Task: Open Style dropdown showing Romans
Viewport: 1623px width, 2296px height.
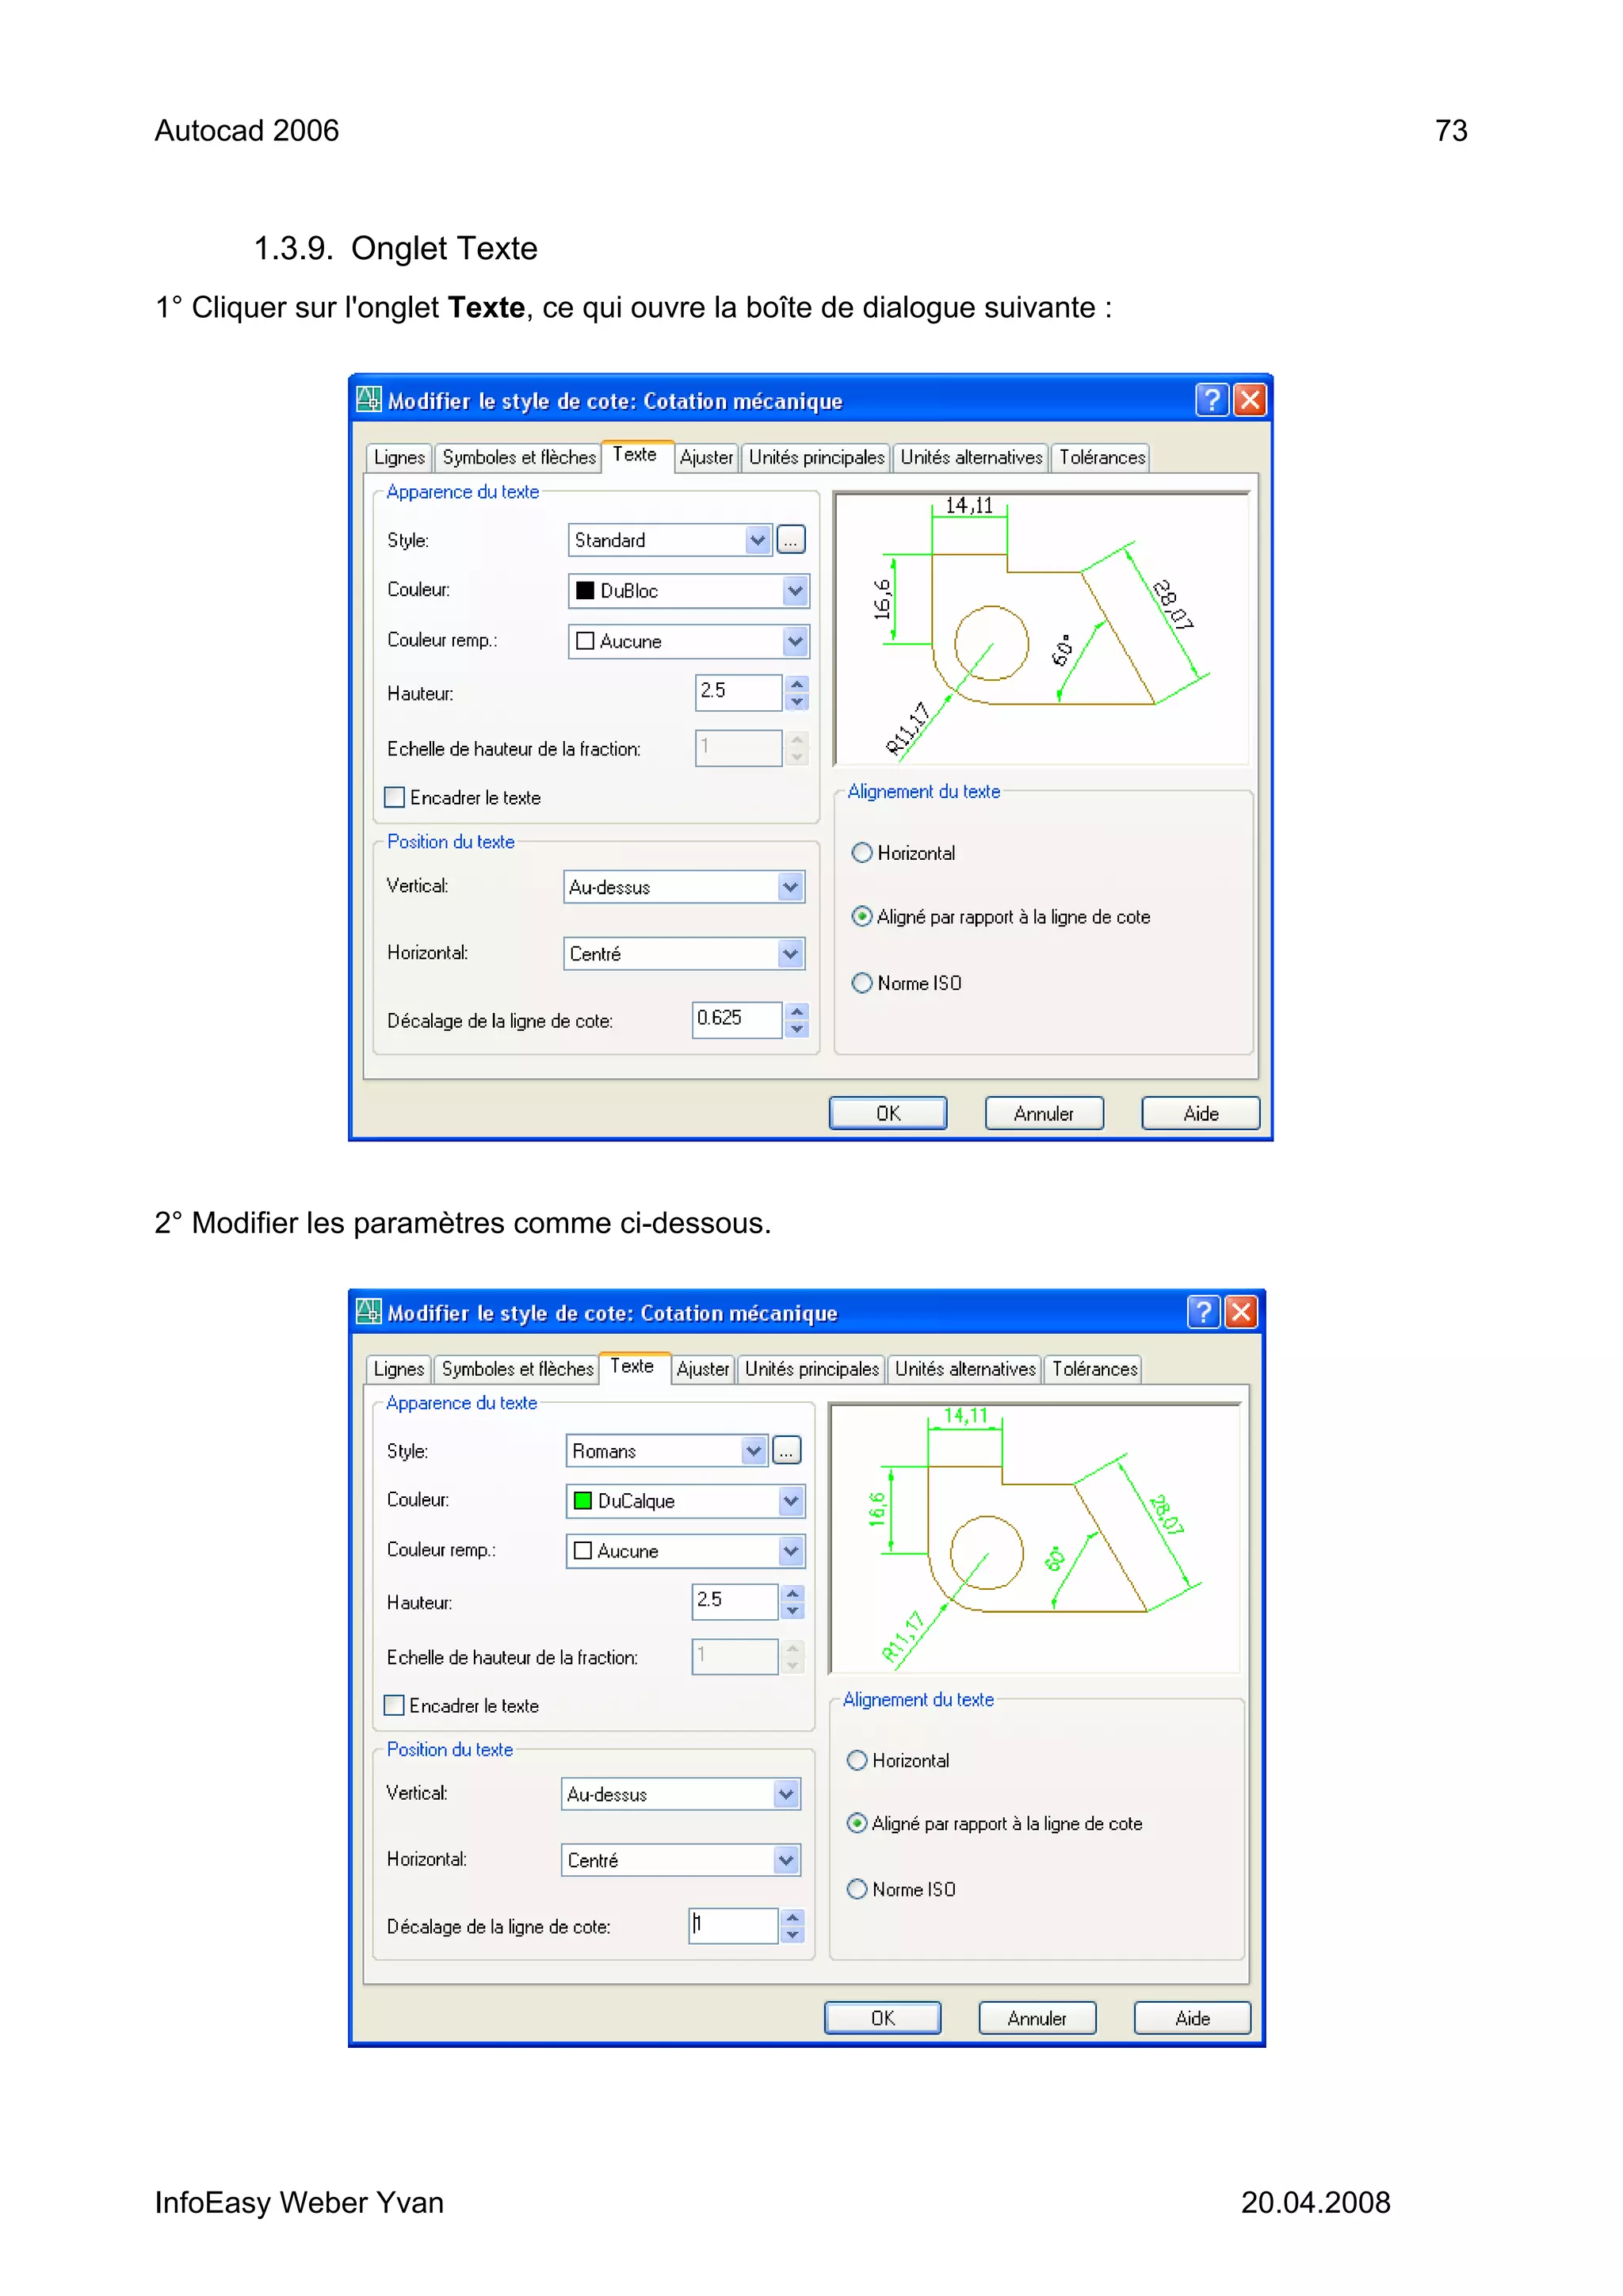Action: 666,1451
